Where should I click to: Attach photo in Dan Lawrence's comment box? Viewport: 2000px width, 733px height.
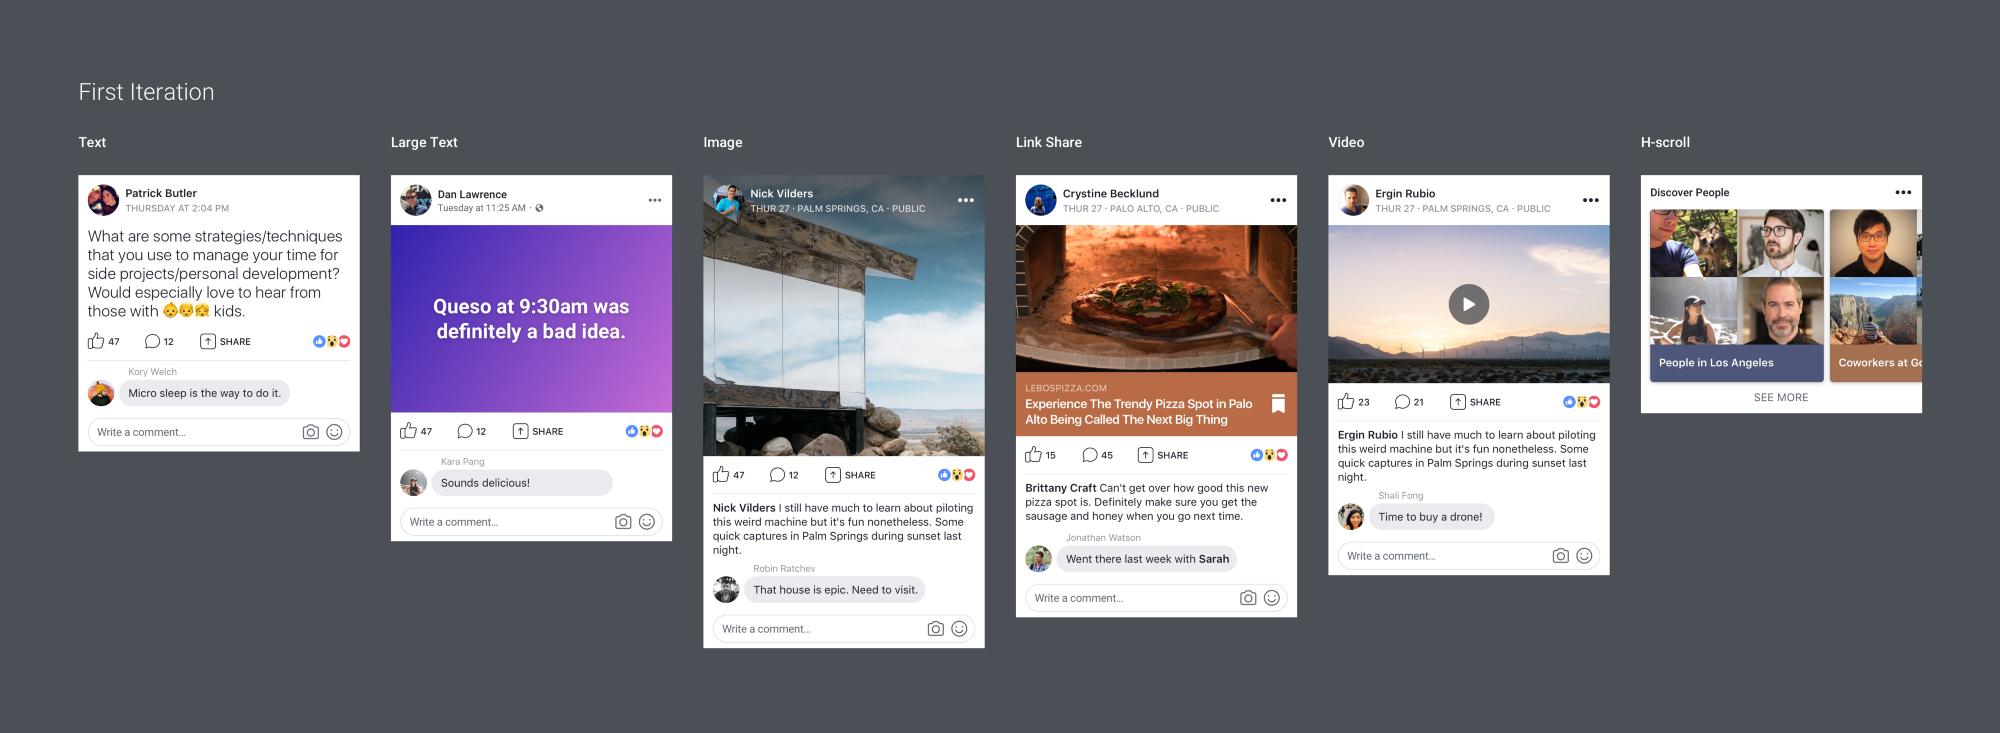coord(623,522)
